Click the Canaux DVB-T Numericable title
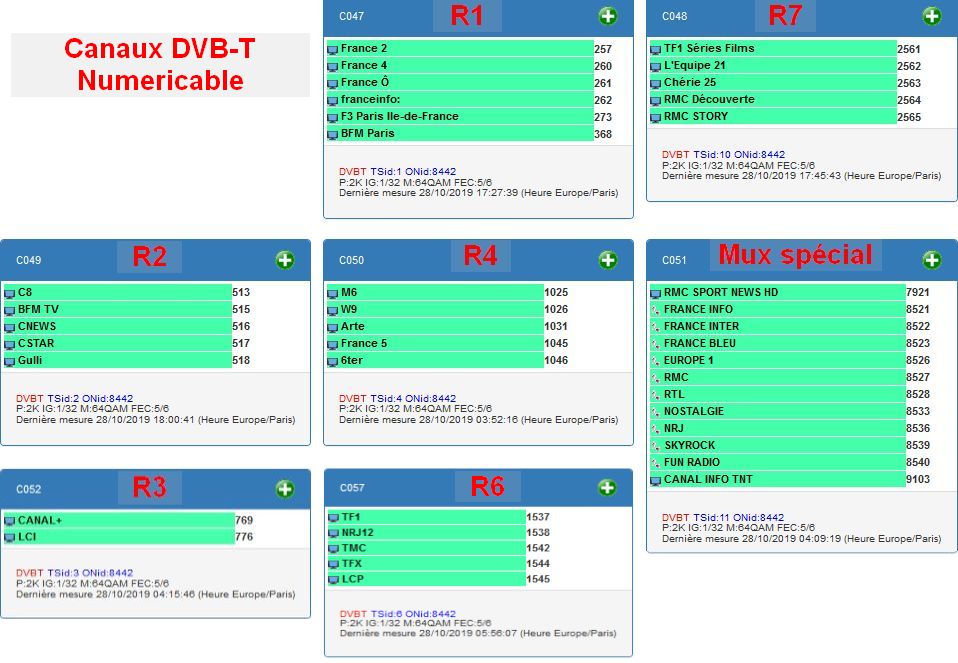The height and width of the screenshot is (663, 958). click(160, 65)
